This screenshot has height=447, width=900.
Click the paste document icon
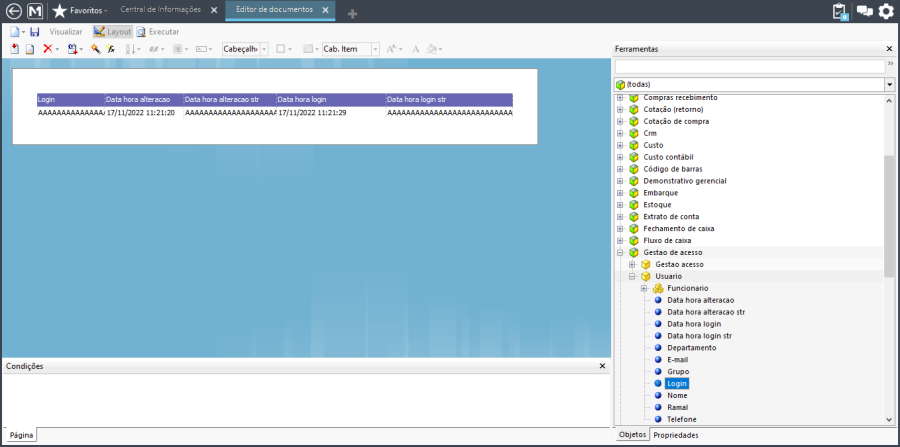[72, 49]
